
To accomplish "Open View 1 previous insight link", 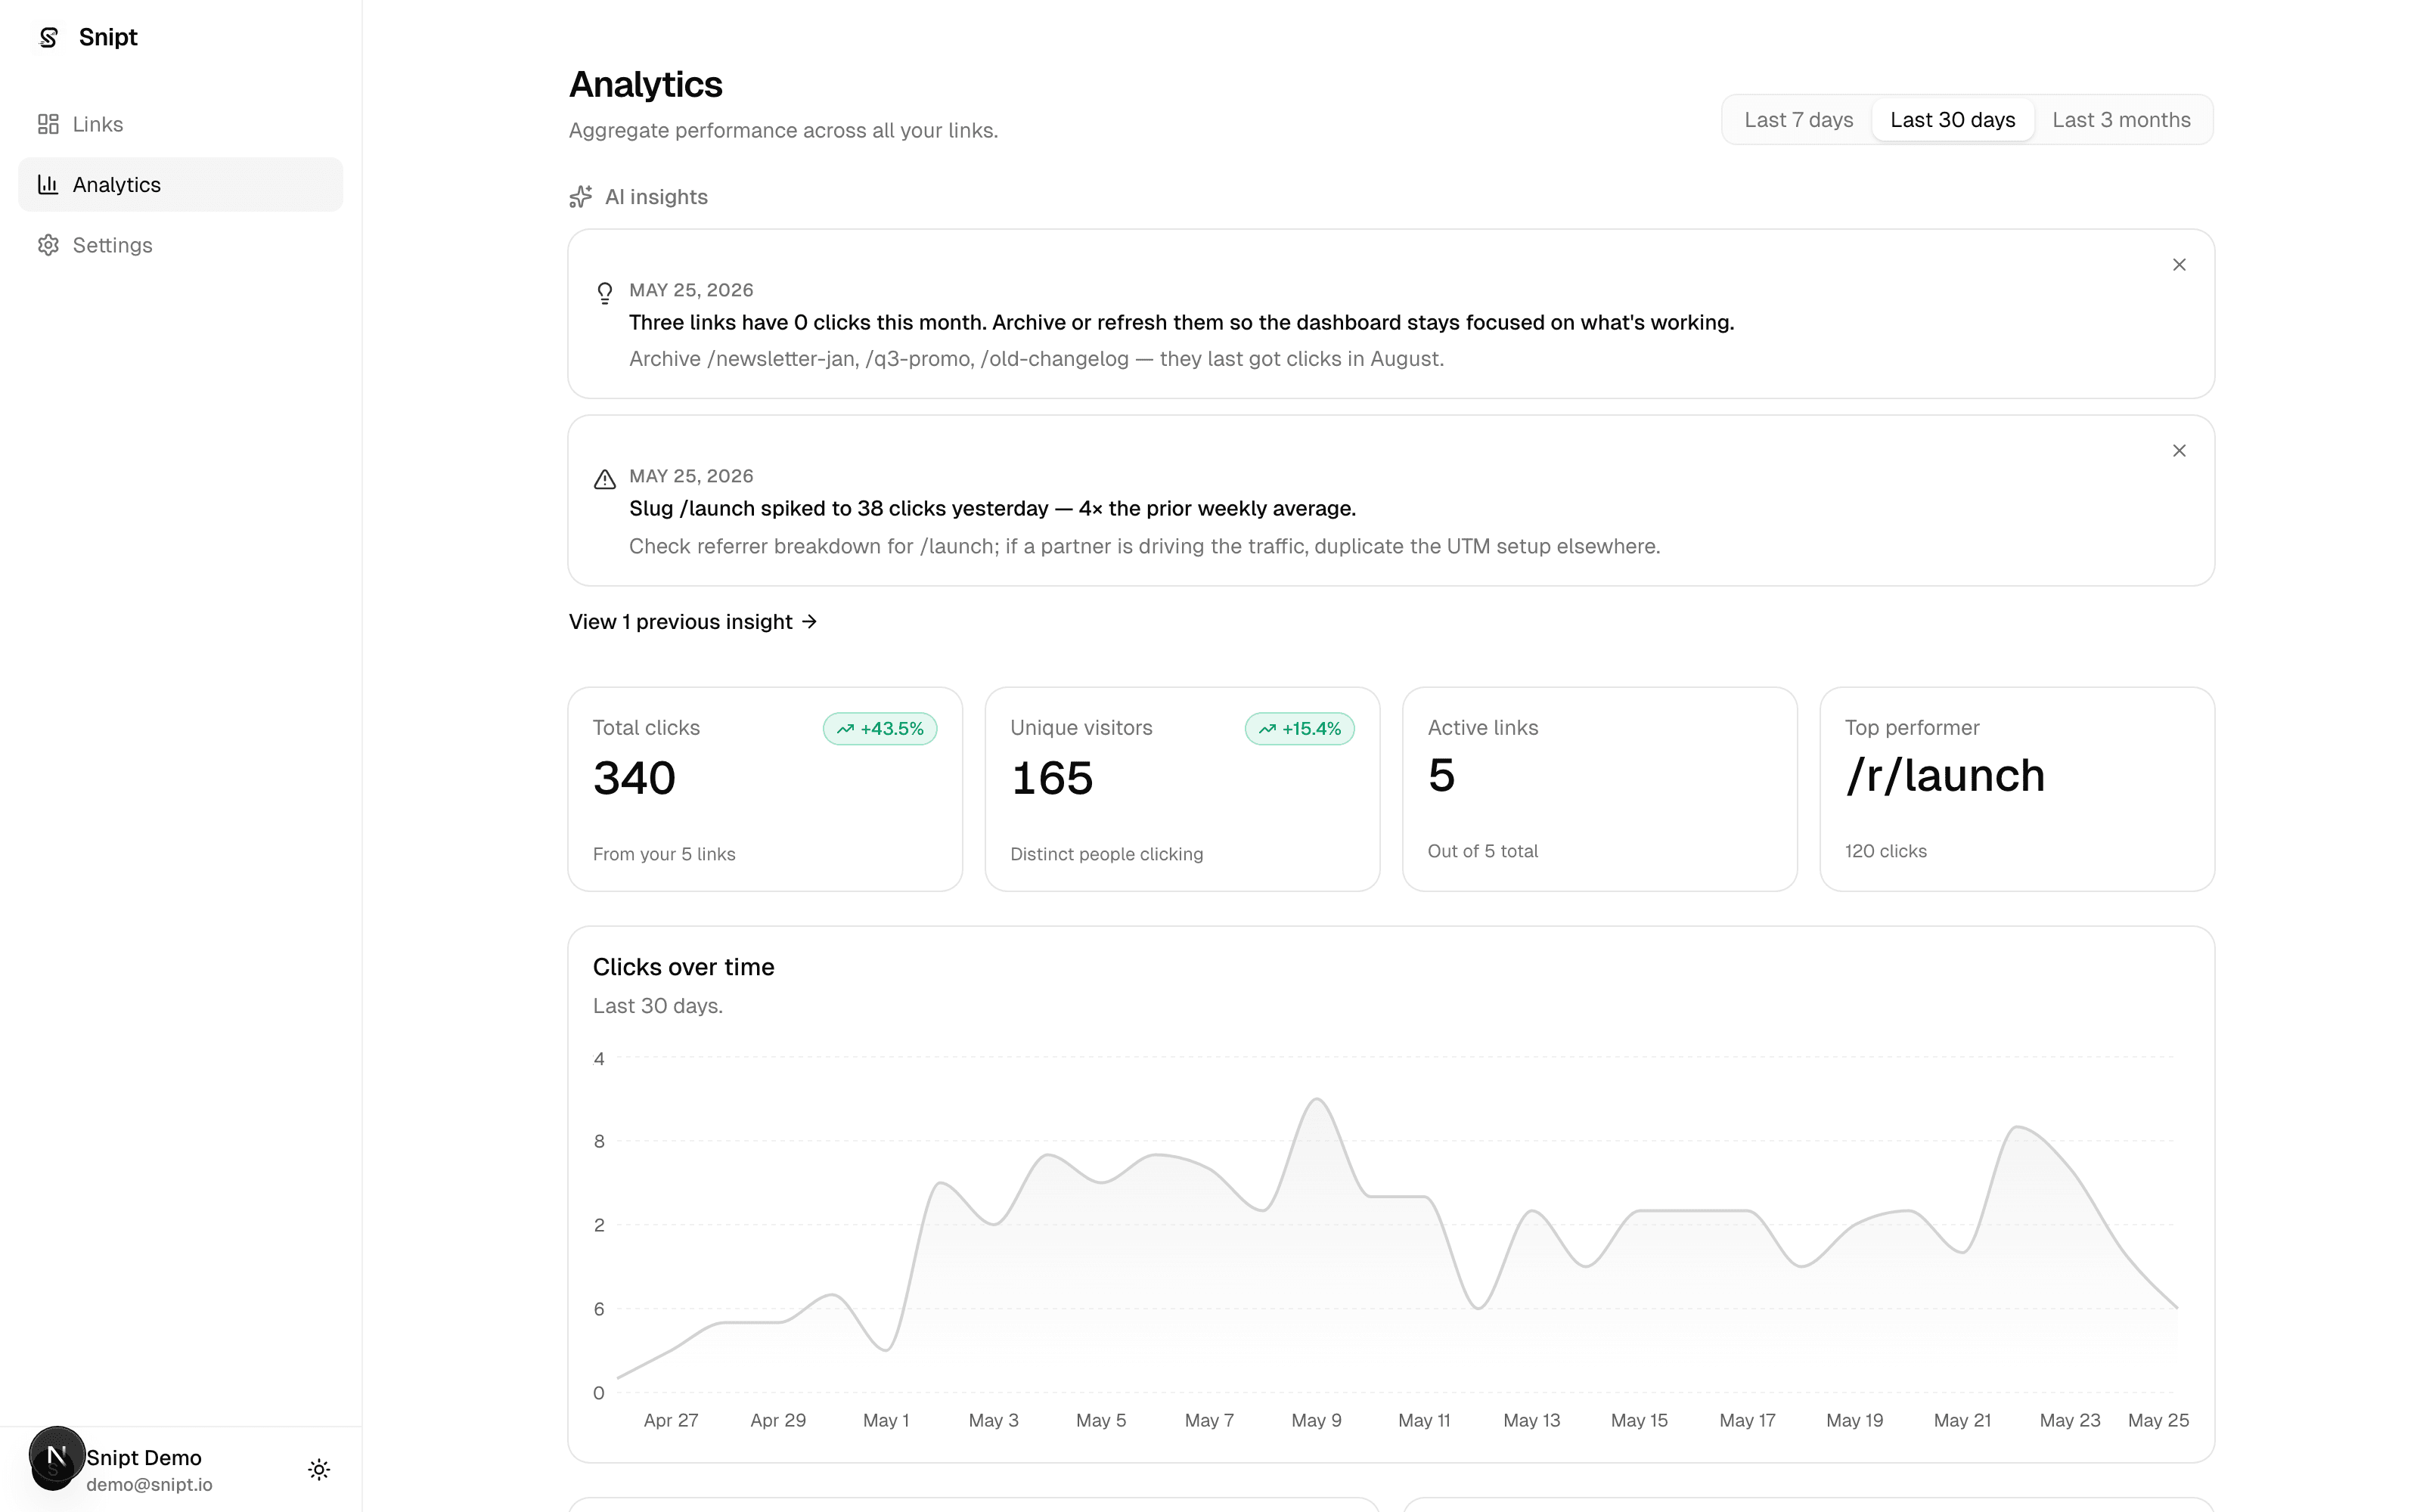I will click(x=693, y=622).
